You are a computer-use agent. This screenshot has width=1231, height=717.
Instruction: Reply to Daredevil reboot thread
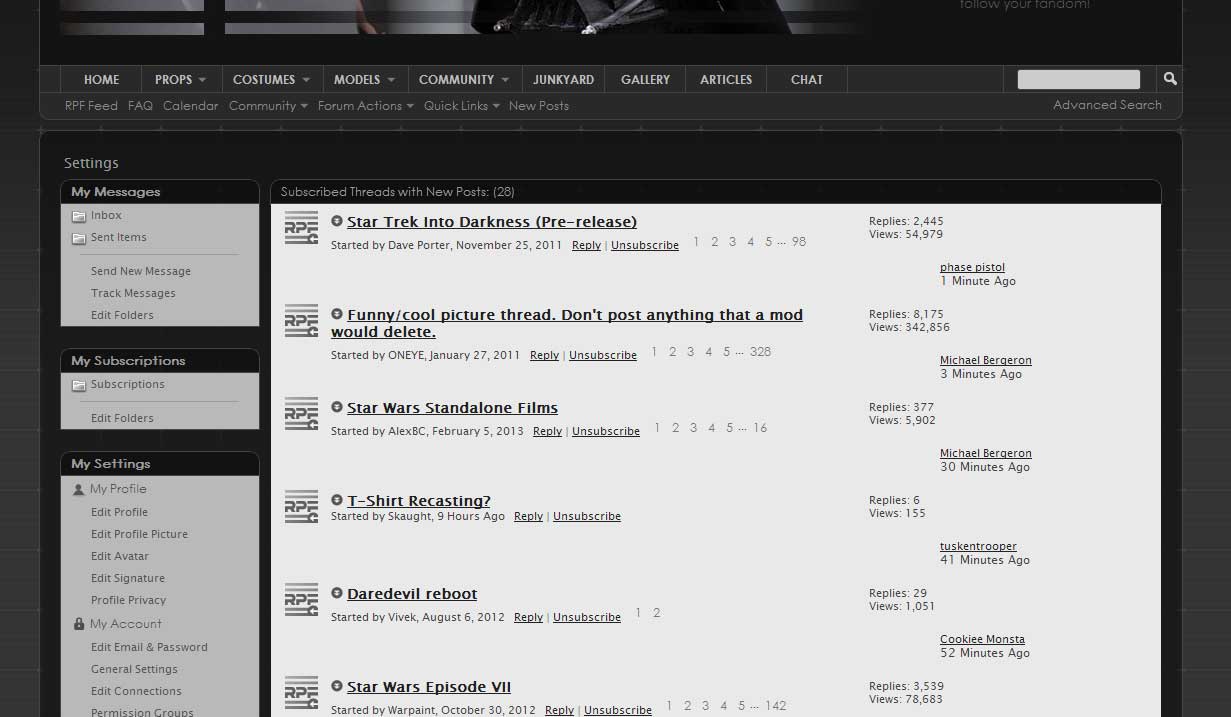[x=528, y=617]
